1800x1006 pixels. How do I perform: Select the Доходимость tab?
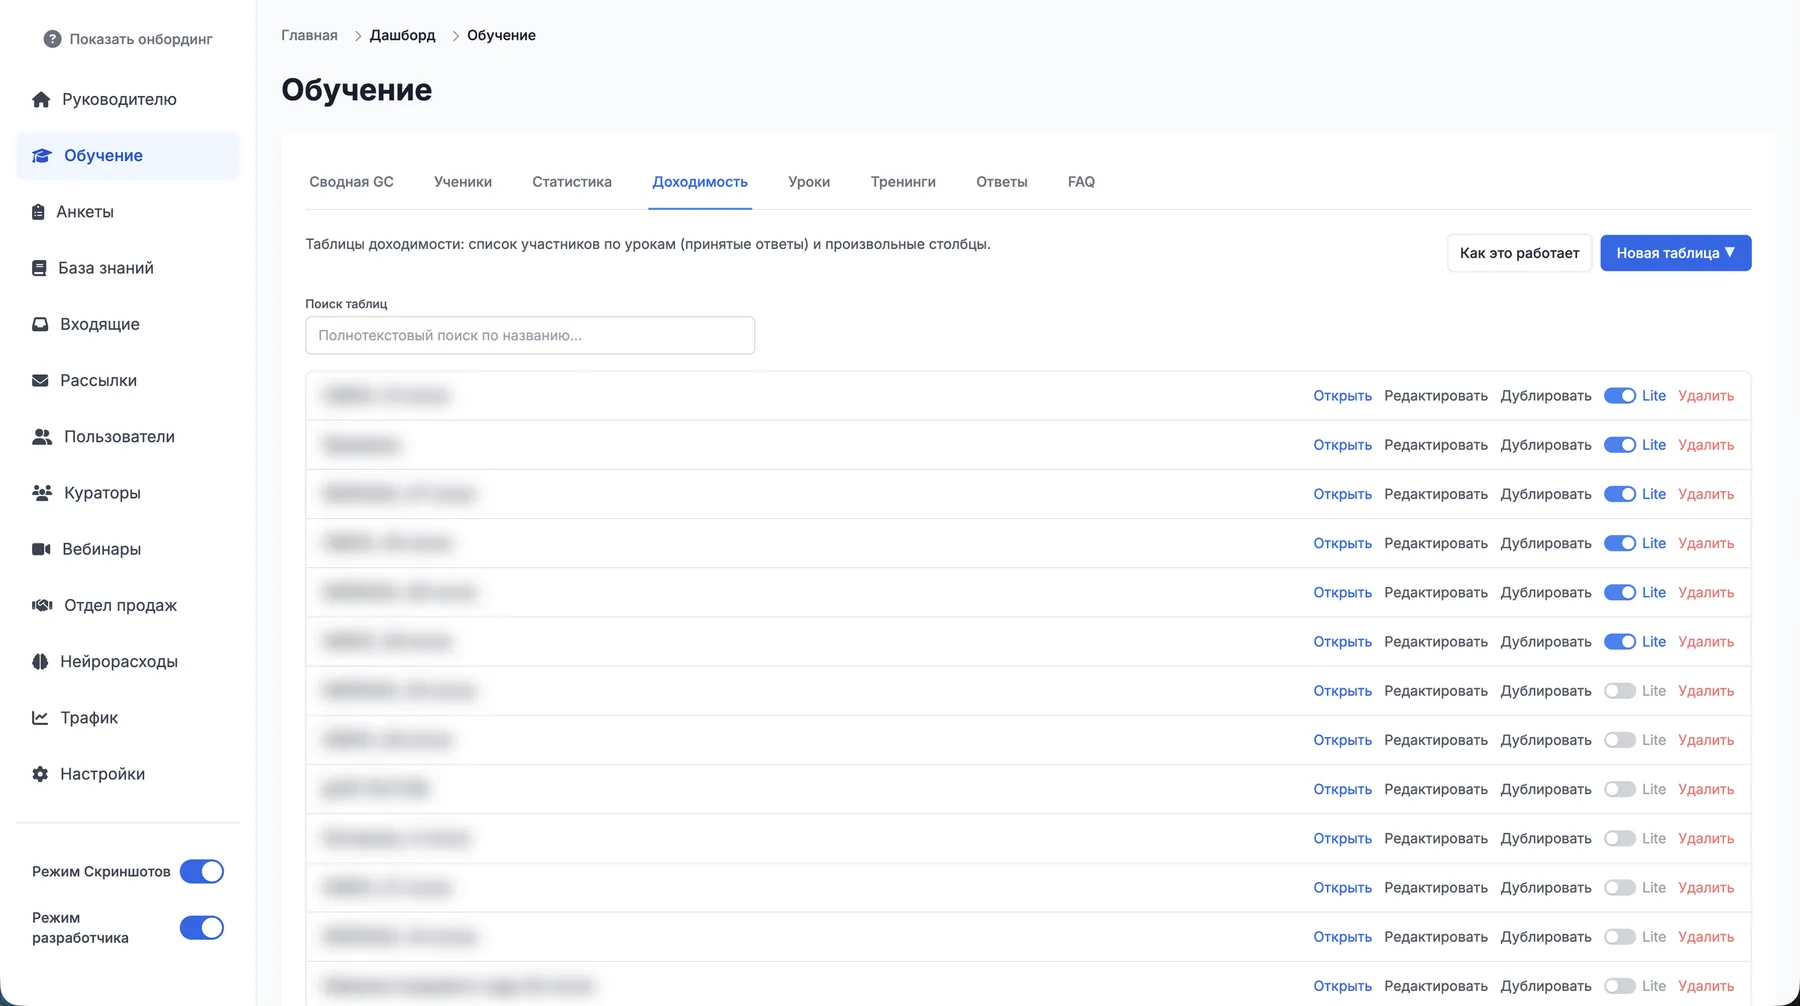pyautogui.click(x=700, y=182)
